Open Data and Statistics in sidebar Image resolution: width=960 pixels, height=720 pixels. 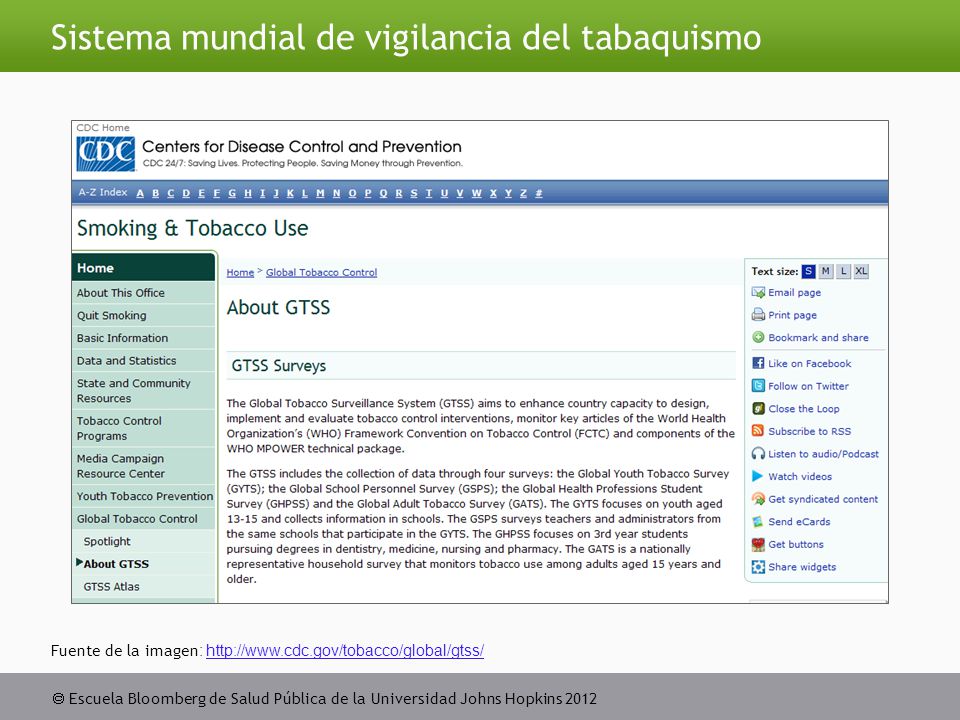(x=143, y=361)
